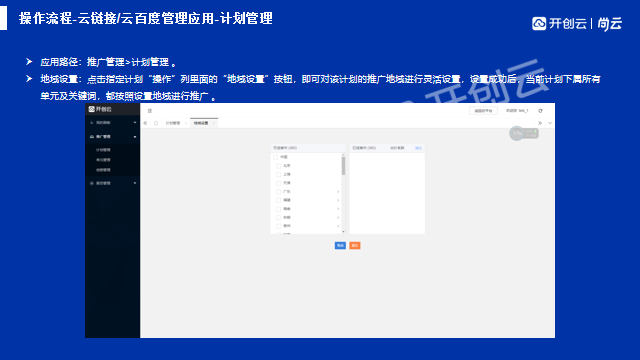Image resolution: width=640 pixels, height=360 pixels.
Task: Check the 中国 checkbox
Action: click(x=276, y=157)
